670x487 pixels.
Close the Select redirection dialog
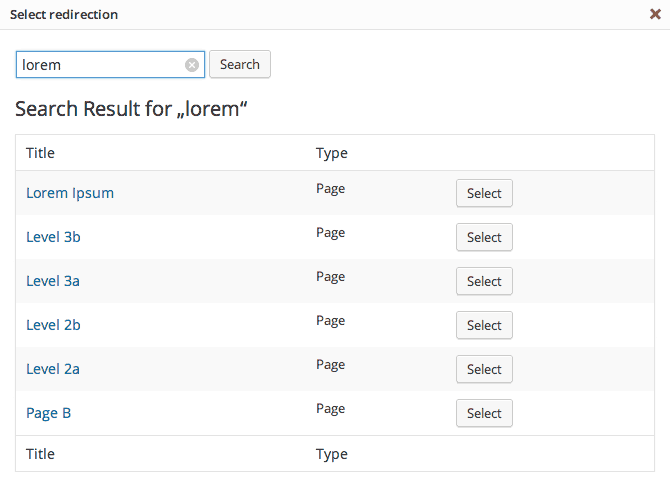pos(654,15)
